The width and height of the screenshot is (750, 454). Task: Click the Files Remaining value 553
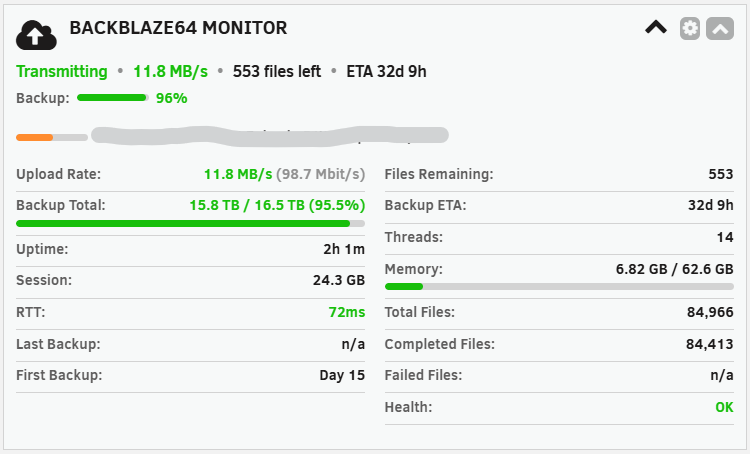721,174
